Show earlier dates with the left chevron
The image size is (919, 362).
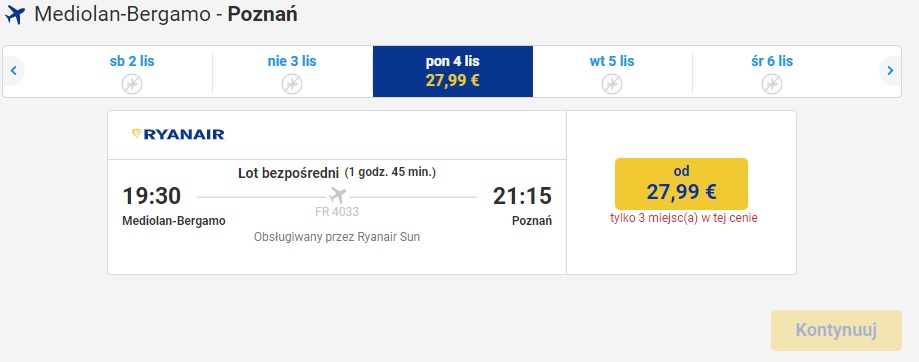tap(13, 71)
